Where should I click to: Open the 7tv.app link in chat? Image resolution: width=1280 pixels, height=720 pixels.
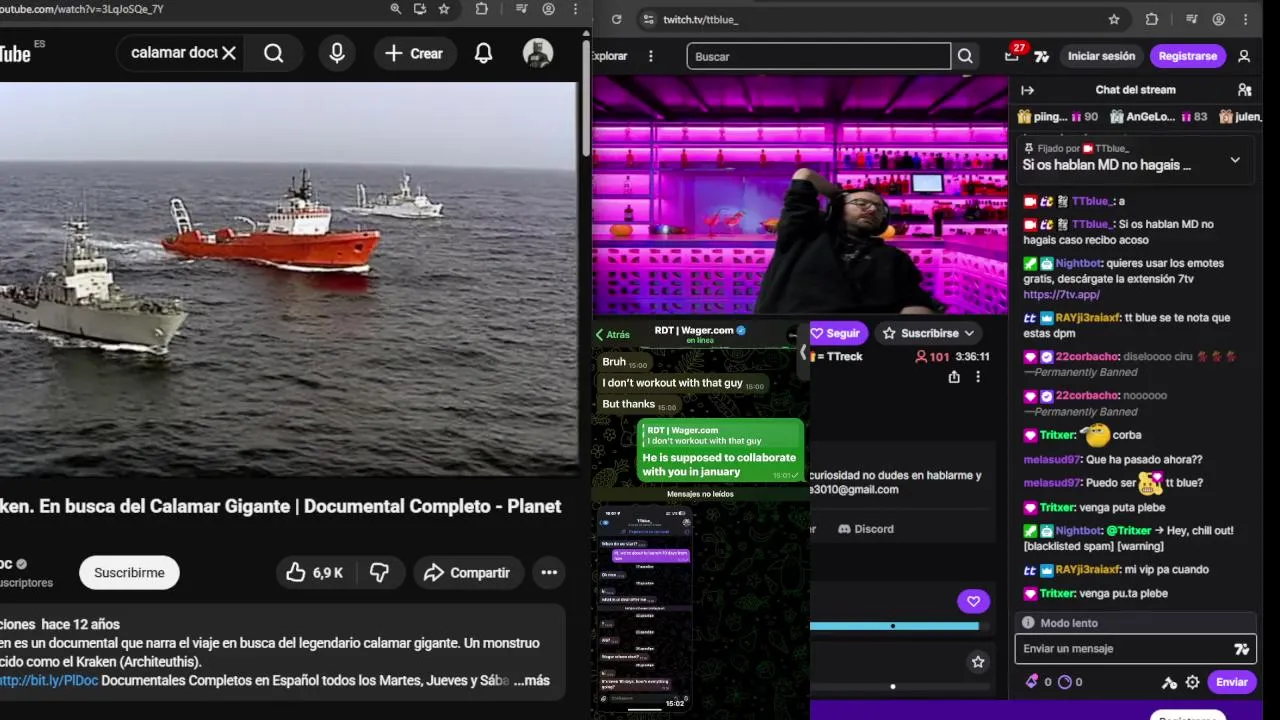tap(1061, 295)
